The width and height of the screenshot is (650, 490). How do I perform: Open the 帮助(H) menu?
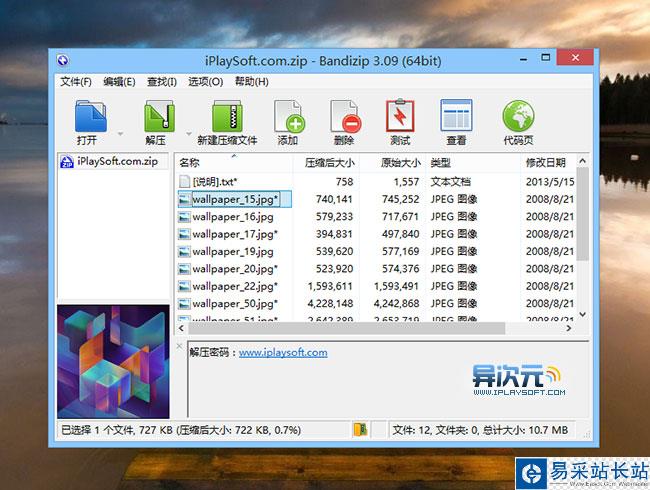pyautogui.click(x=252, y=82)
